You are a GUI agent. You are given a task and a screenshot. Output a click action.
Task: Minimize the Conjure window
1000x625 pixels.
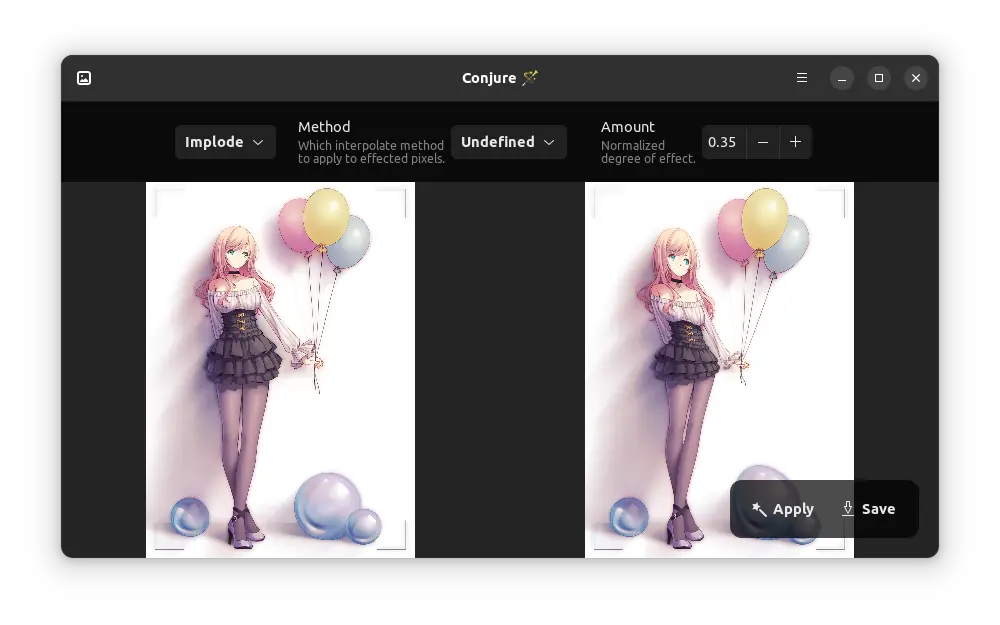(x=842, y=78)
